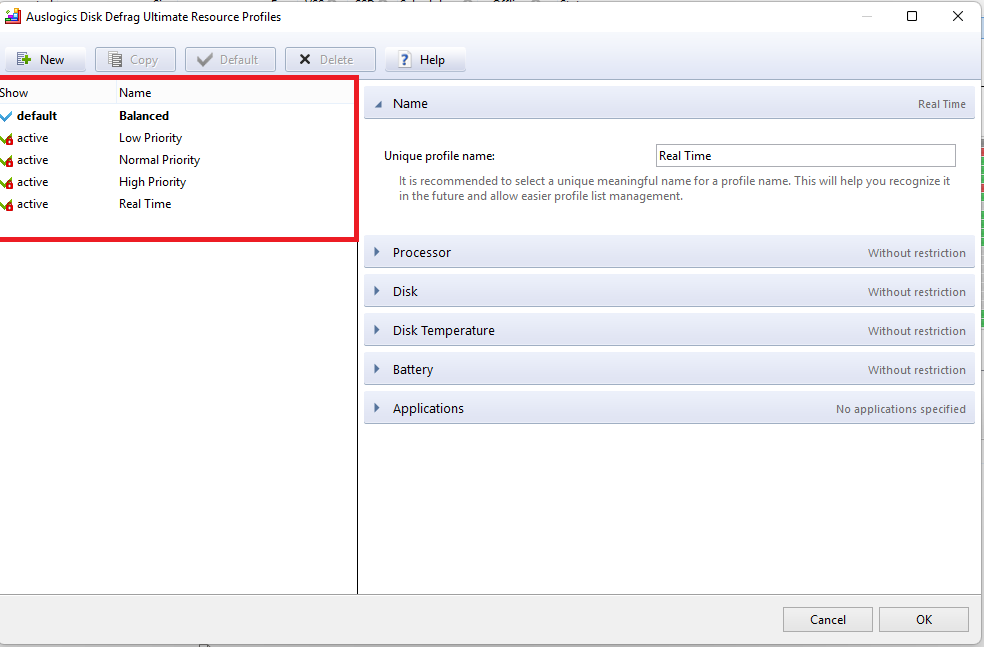Screen dimensions: 984x647
Task: Toggle the active icon for Normal Priority
Action: (x=6, y=161)
